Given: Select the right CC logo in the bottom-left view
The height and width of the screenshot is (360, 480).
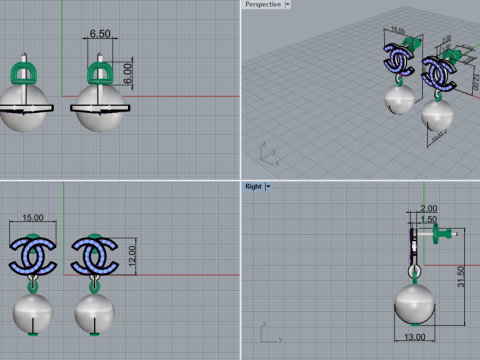Looking at the screenshot, I should [x=94, y=256].
